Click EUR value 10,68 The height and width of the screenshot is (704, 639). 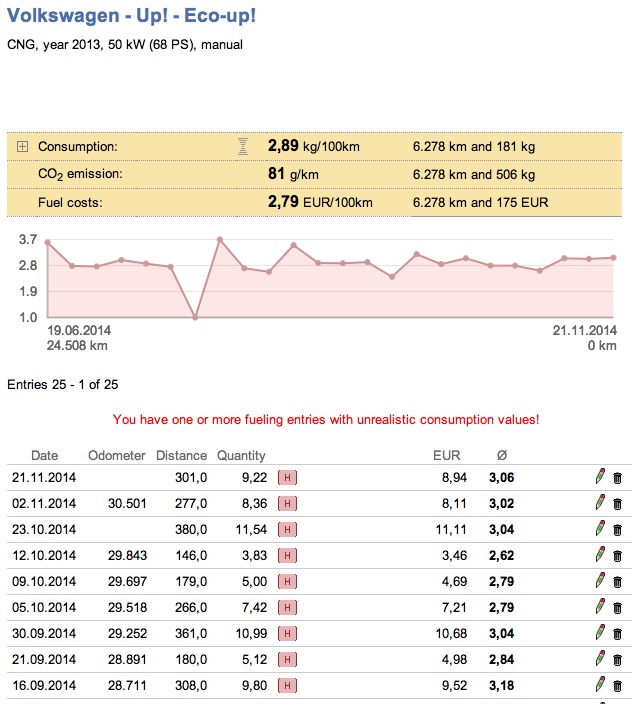(x=451, y=634)
